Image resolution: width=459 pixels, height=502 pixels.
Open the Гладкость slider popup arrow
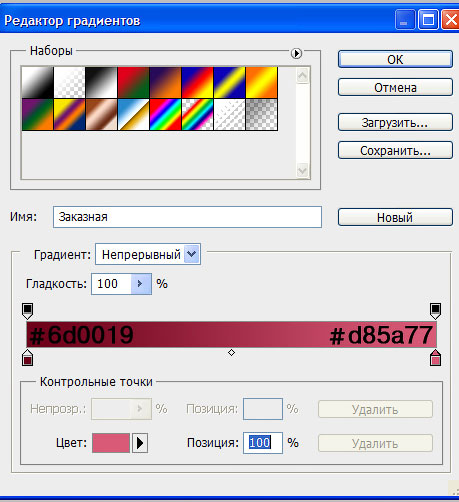coord(141,284)
